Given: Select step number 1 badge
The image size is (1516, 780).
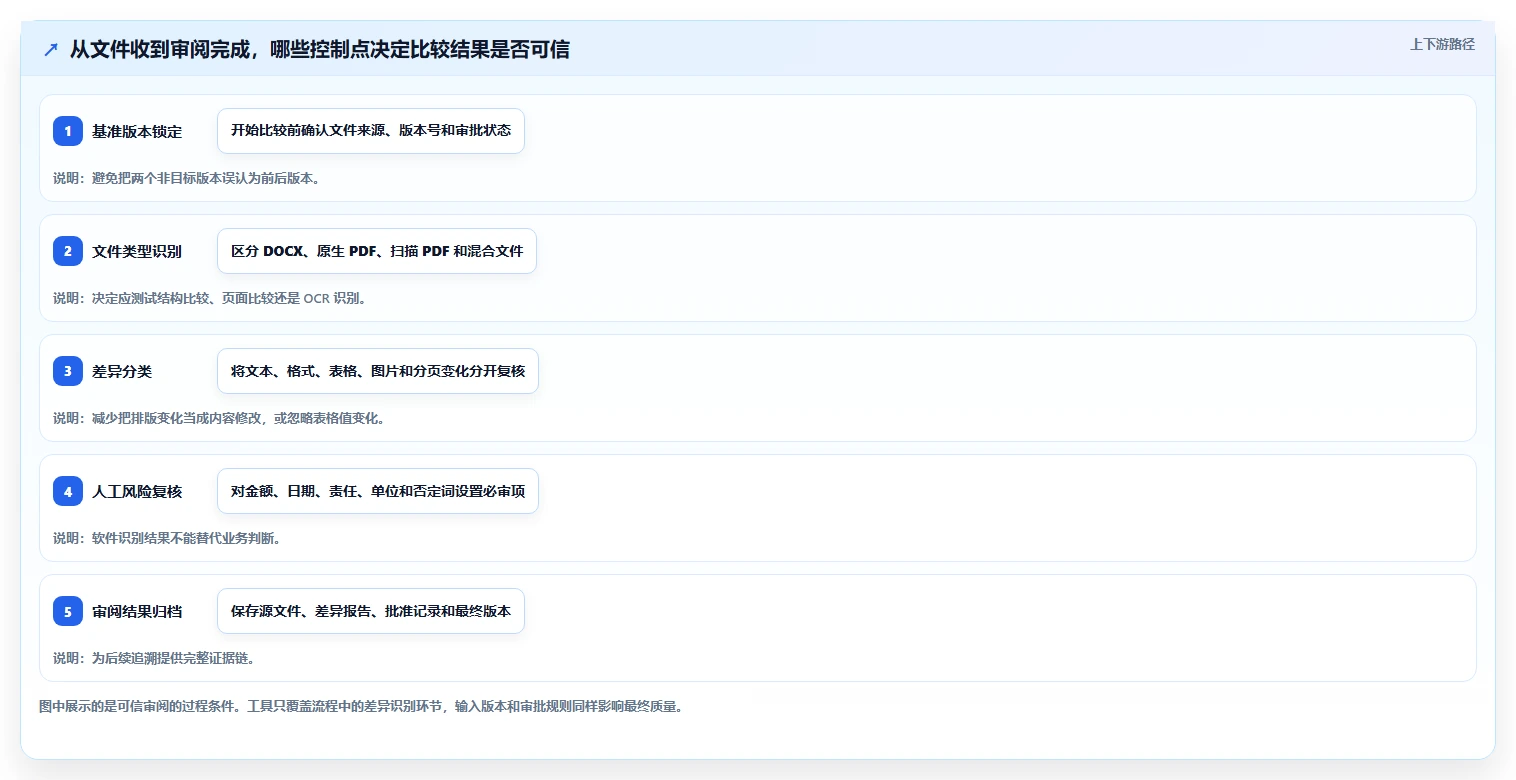Looking at the screenshot, I should click(68, 131).
